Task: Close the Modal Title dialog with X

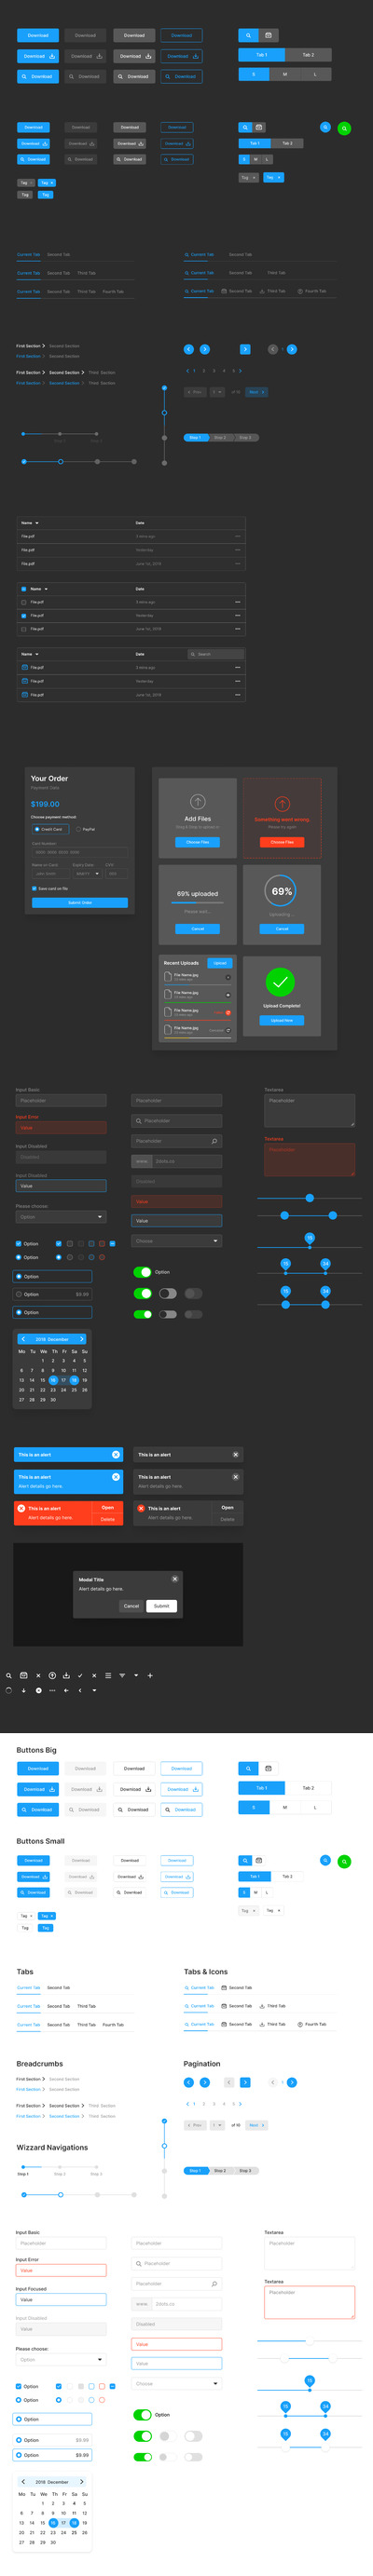Action: pos(175,1578)
